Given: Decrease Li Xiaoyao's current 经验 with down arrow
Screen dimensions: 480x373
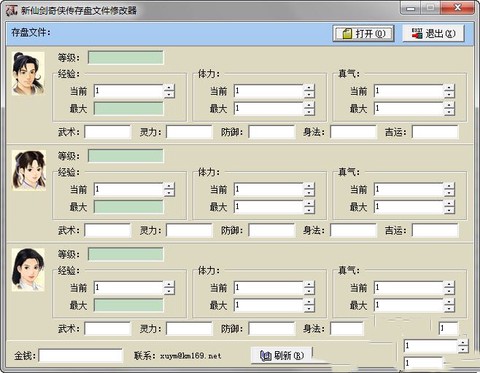Looking at the screenshot, I should 169,94.
